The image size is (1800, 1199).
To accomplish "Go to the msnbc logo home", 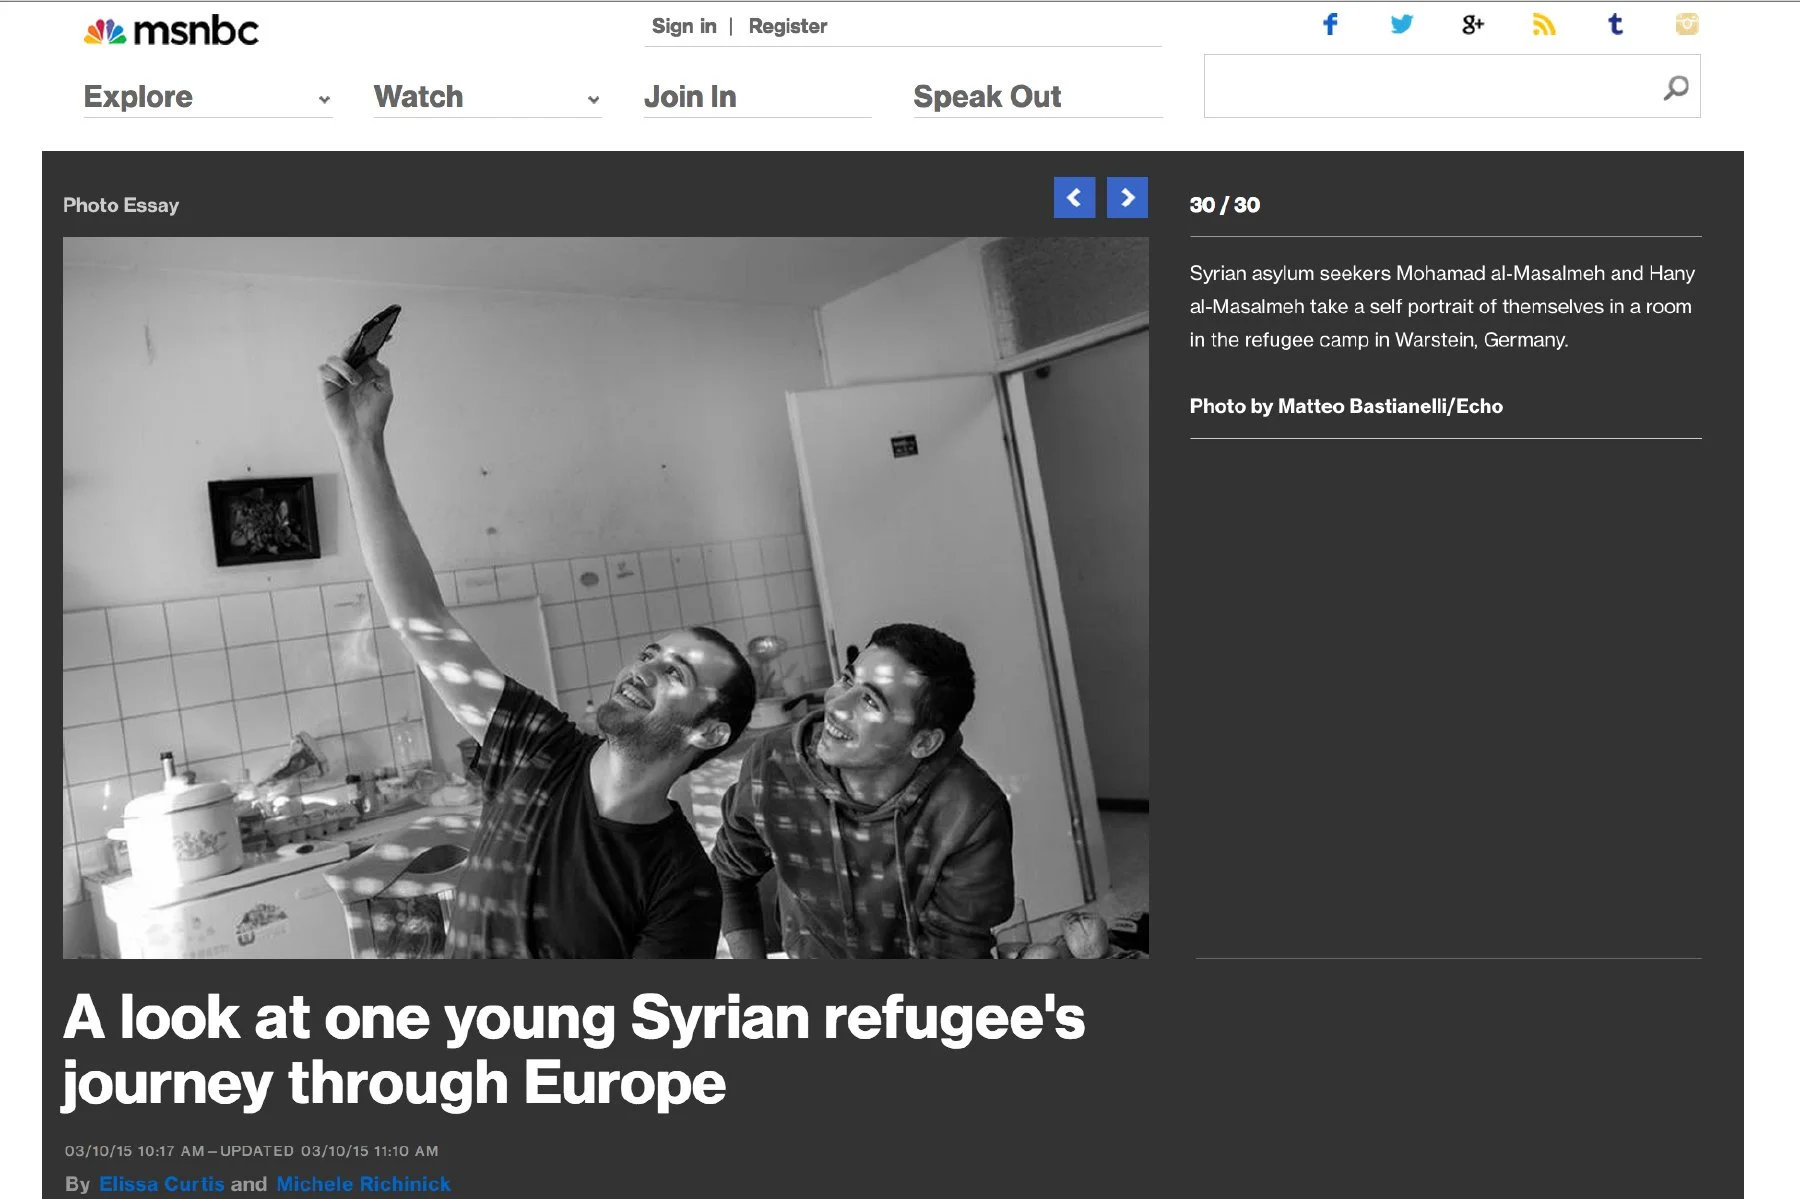I will point(171,31).
